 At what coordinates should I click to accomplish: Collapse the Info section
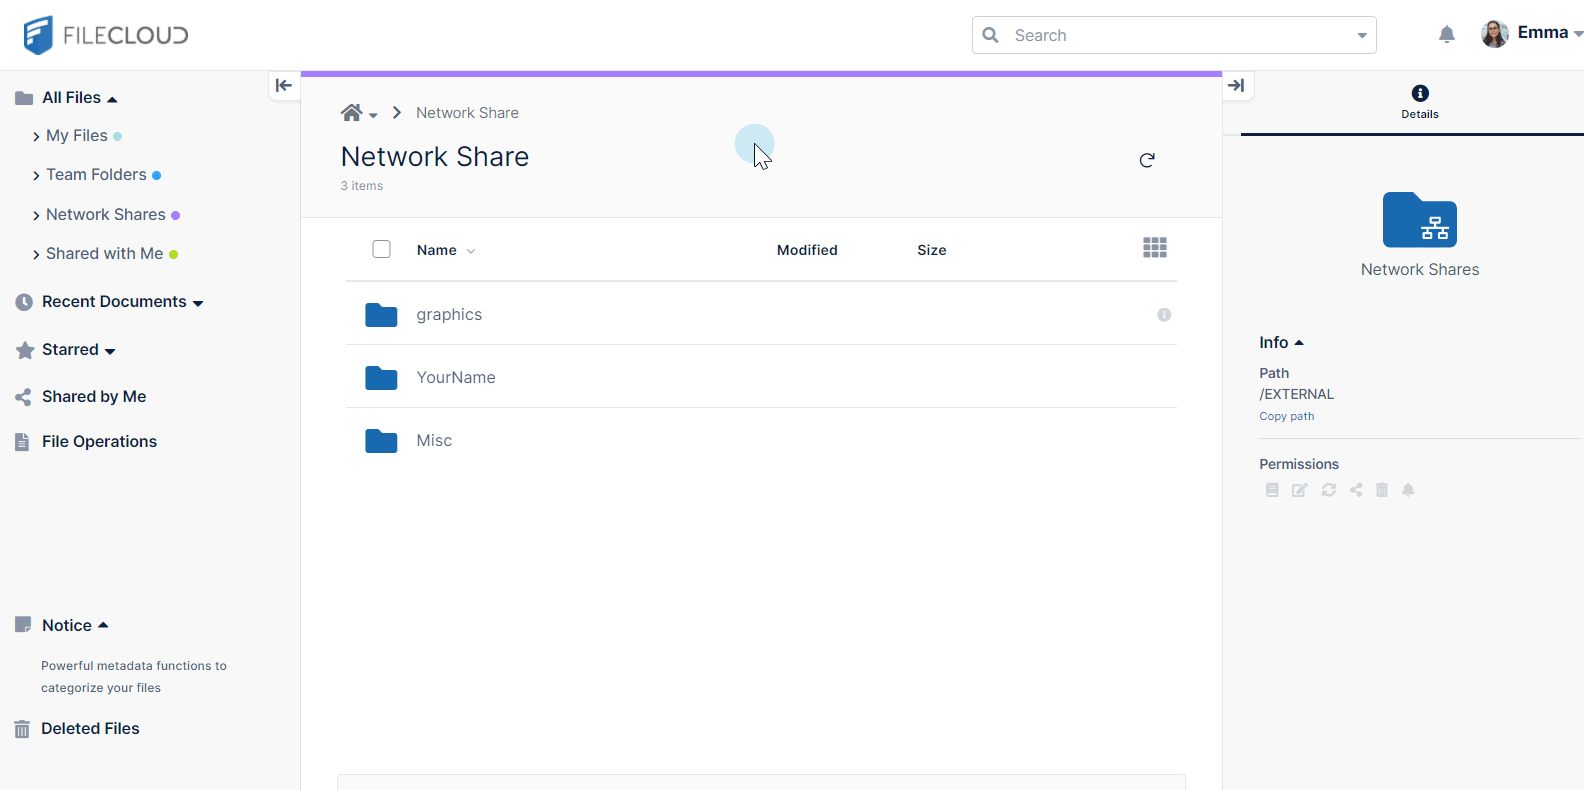coord(1299,343)
